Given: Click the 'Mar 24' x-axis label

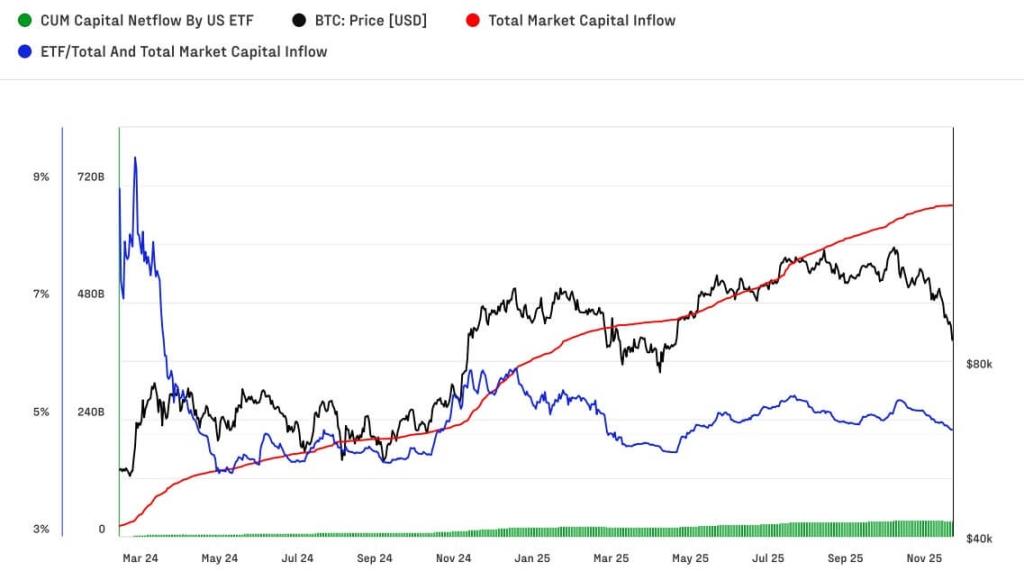Looking at the screenshot, I should click(x=139, y=558).
